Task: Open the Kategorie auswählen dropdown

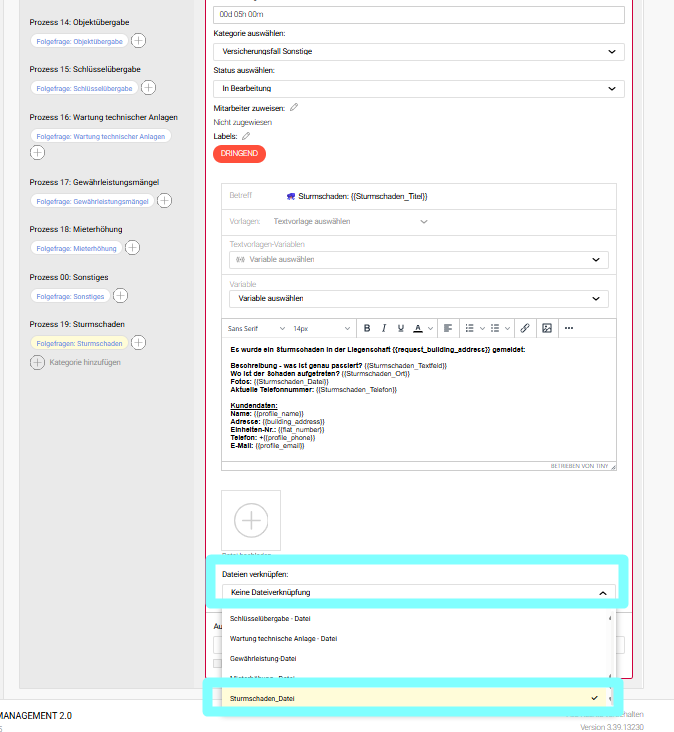Action: point(419,51)
